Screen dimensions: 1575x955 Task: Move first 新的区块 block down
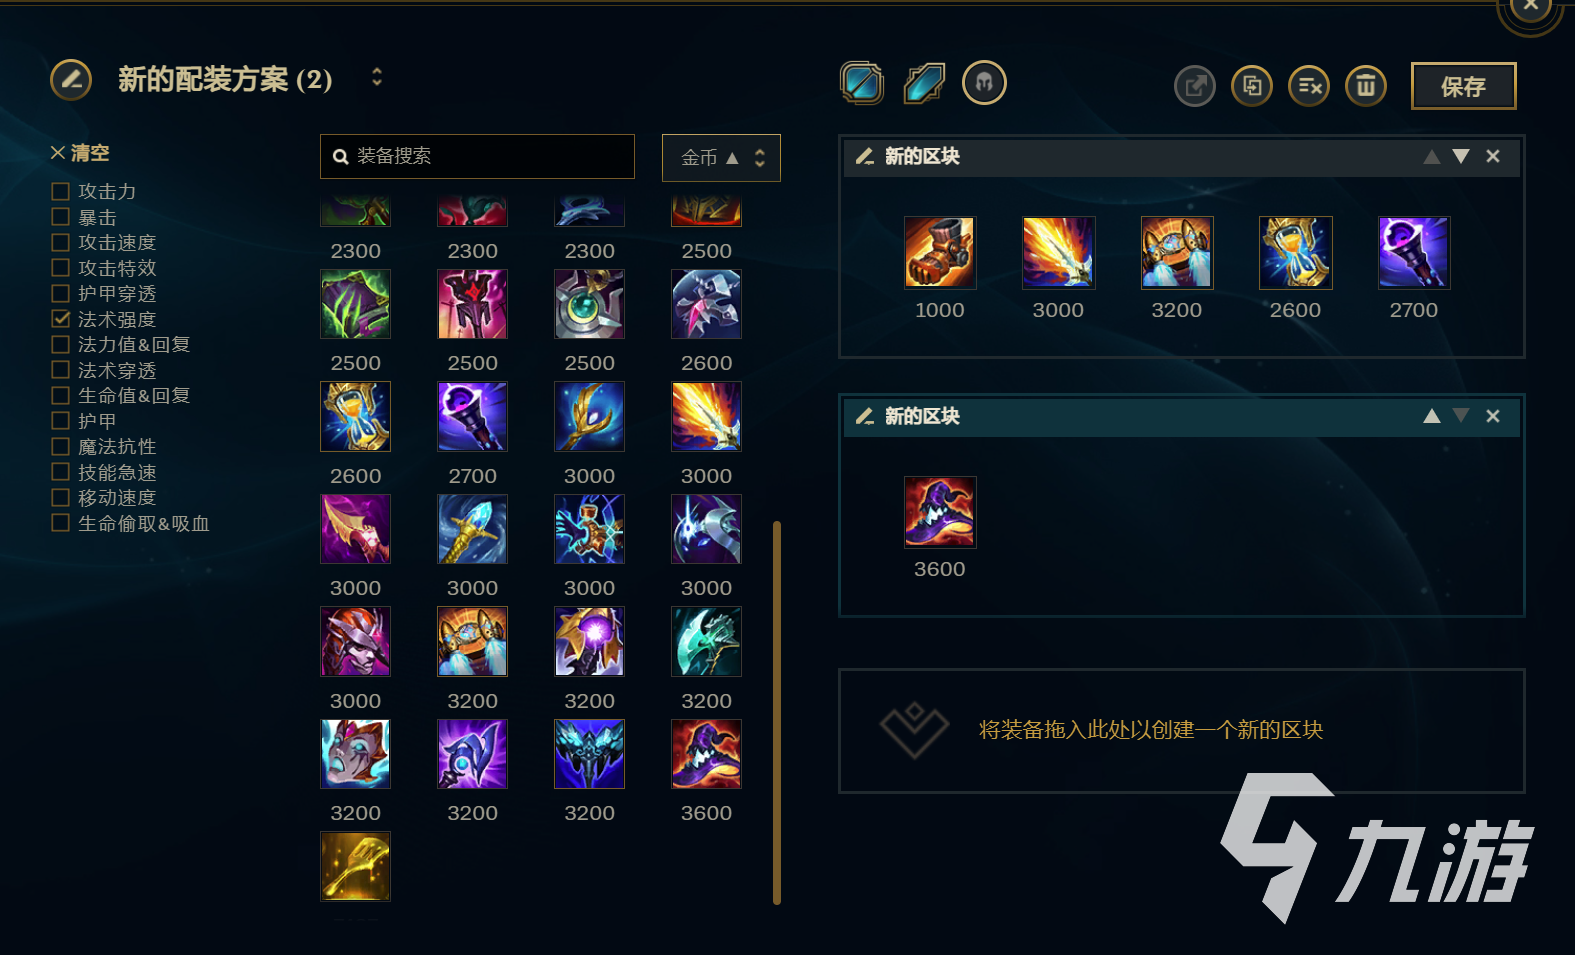(x=1461, y=156)
